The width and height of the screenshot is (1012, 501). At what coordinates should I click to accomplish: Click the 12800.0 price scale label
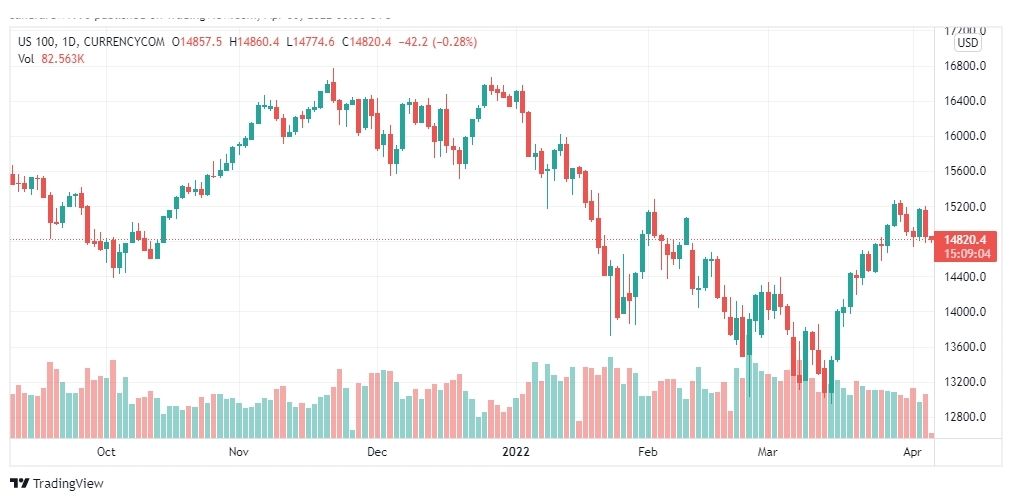pyautogui.click(x=965, y=417)
